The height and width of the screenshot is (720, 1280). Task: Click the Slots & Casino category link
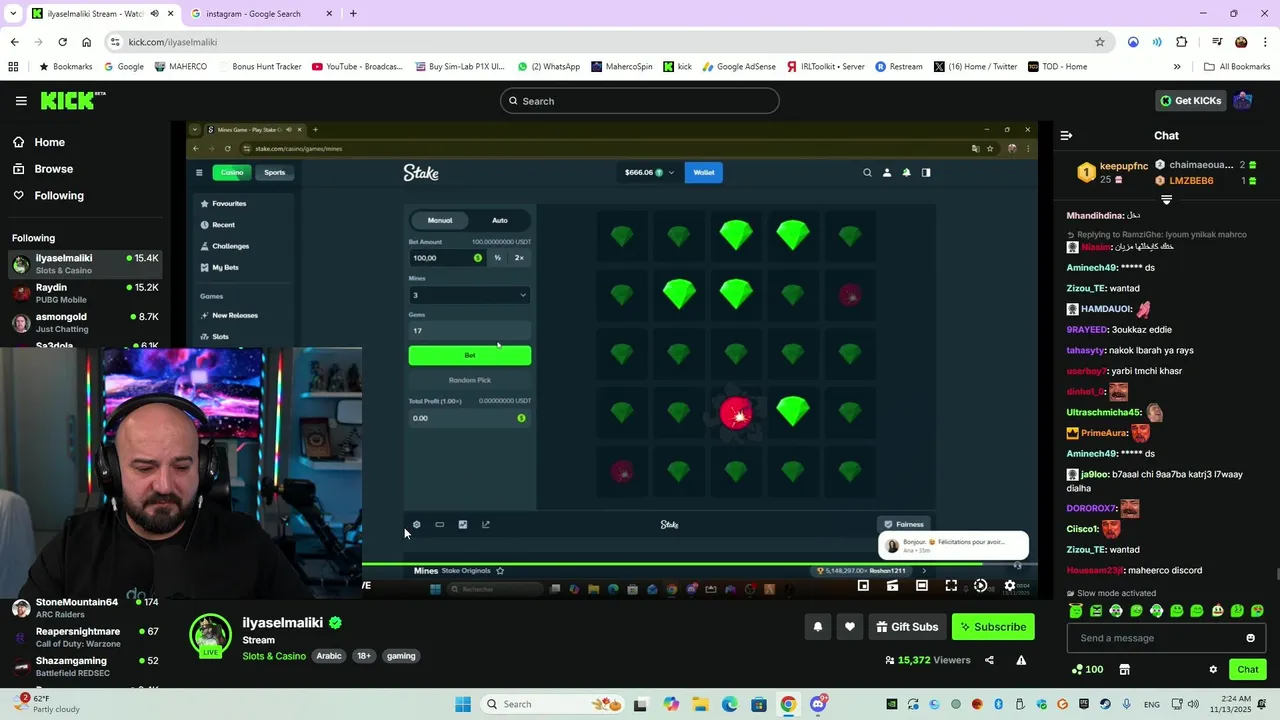tap(274, 656)
